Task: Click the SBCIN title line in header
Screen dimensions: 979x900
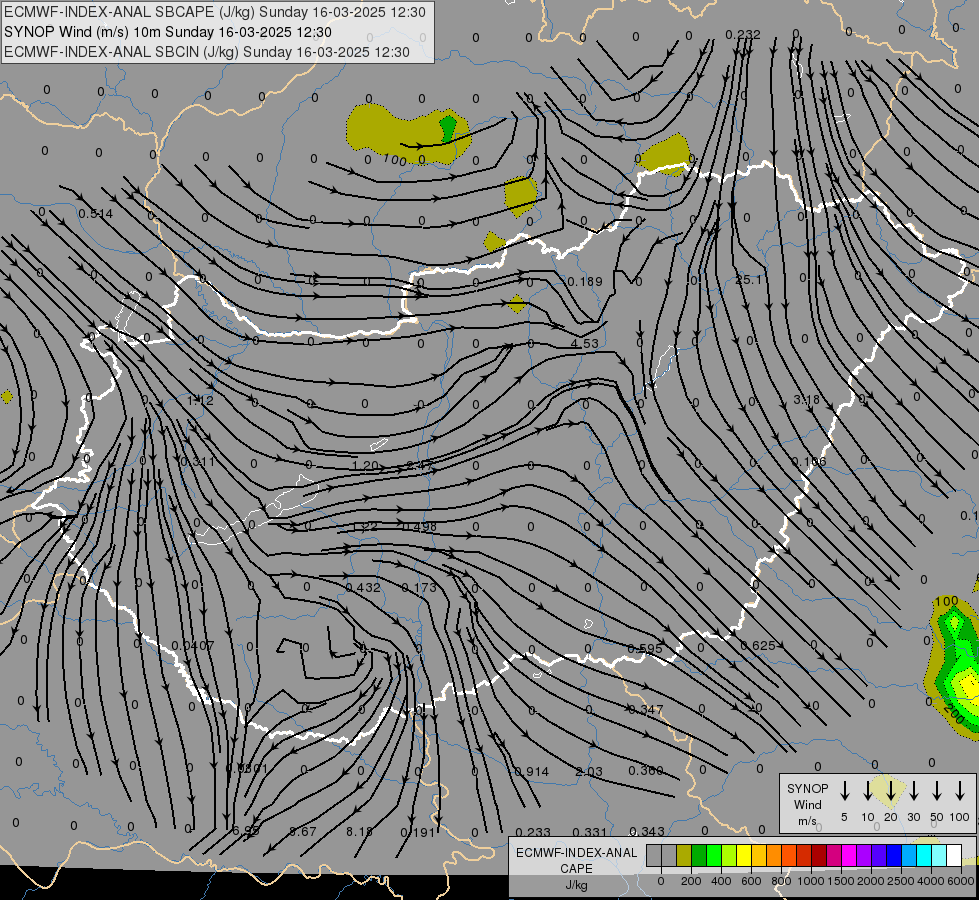Action: click(x=207, y=52)
